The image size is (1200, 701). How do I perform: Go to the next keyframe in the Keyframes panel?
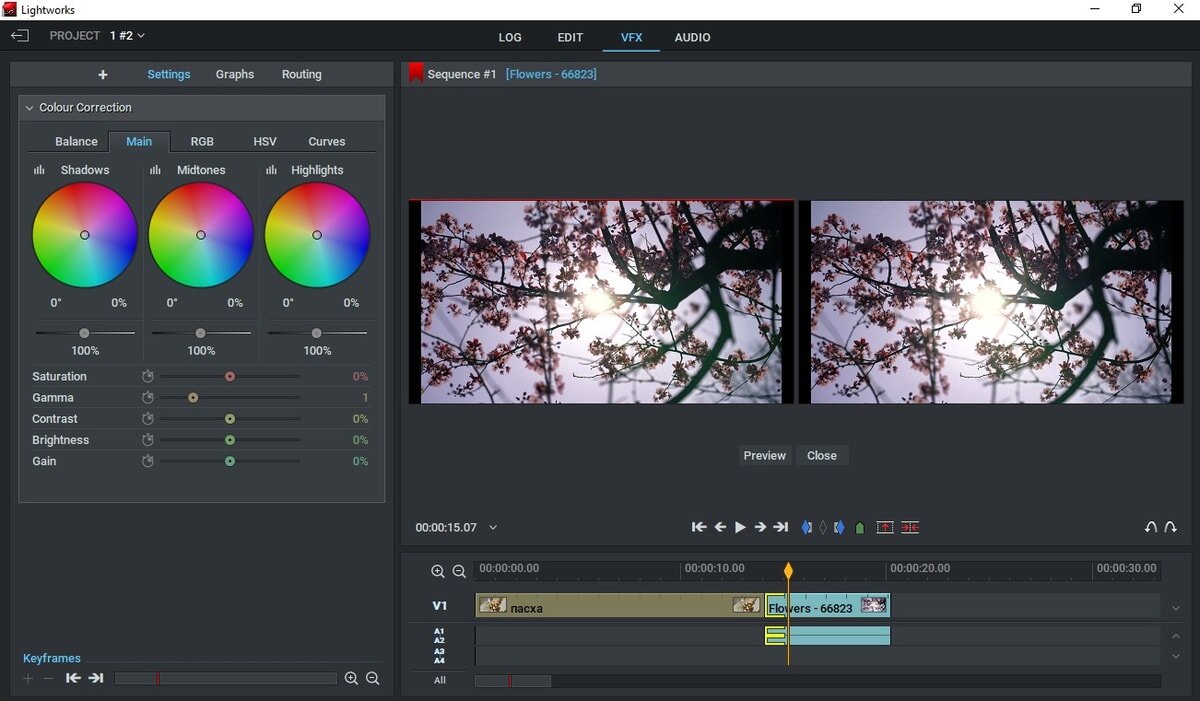96,678
